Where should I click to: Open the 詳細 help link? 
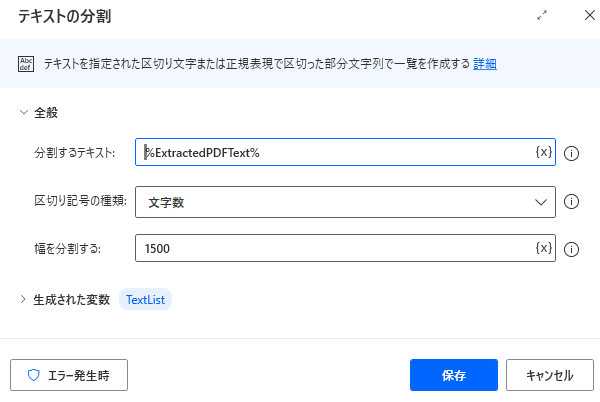click(485, 64)
